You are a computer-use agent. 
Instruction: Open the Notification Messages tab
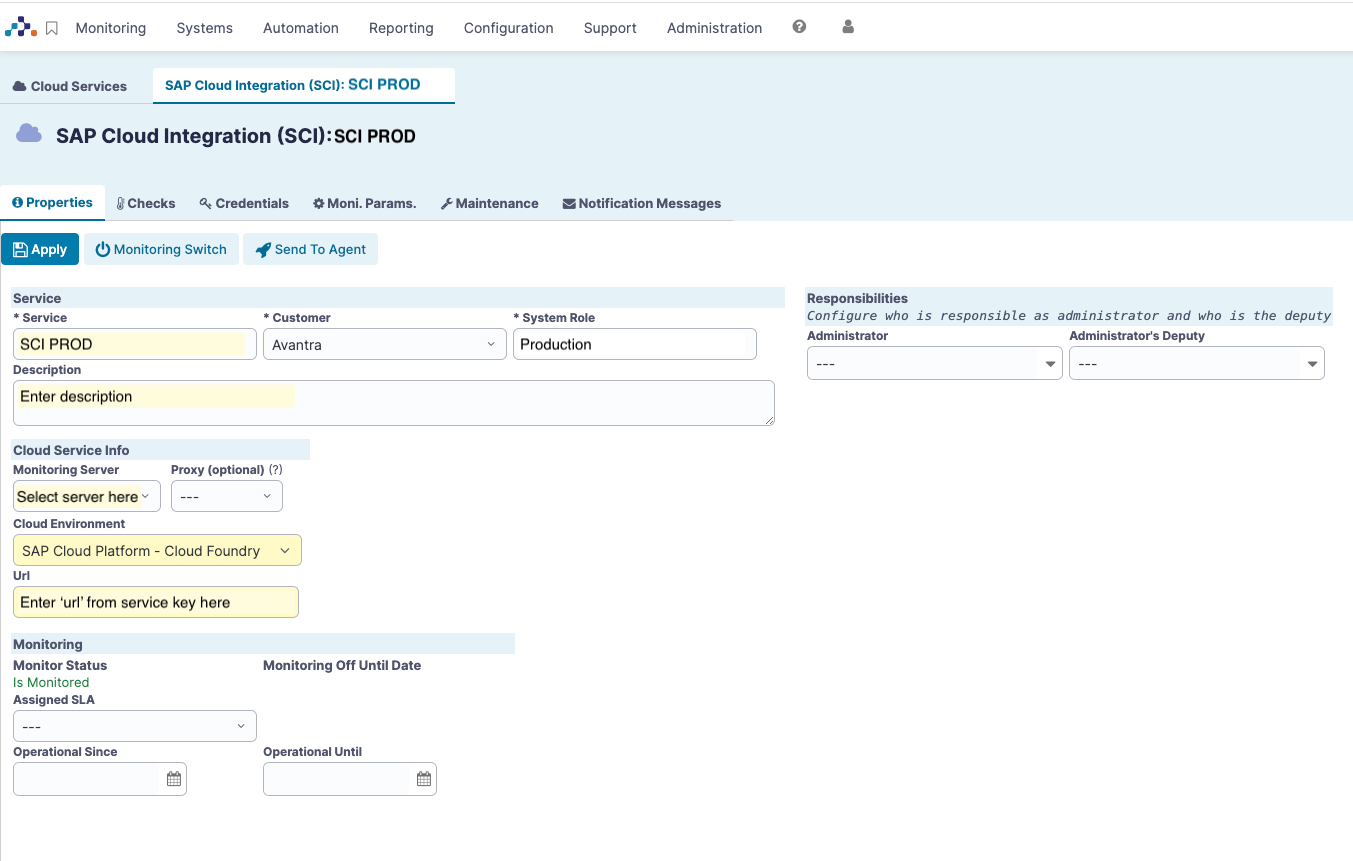click(x=641, y=203)
